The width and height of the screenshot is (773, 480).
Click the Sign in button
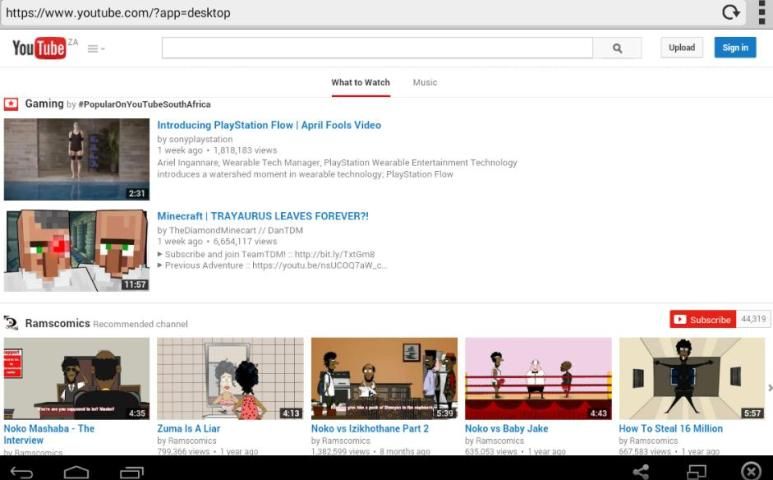click(735, 48)
